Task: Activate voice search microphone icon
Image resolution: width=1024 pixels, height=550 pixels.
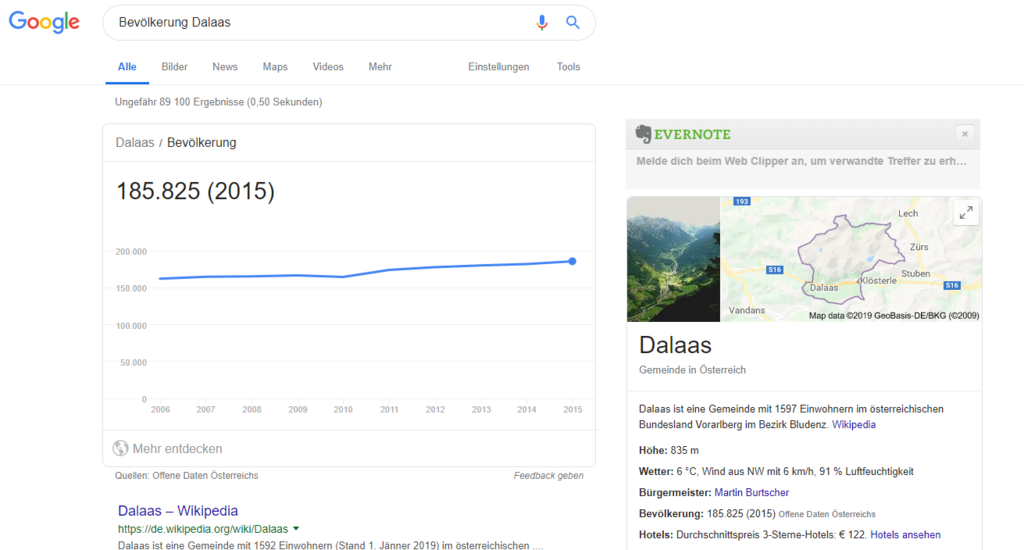Action: (542, 22)
